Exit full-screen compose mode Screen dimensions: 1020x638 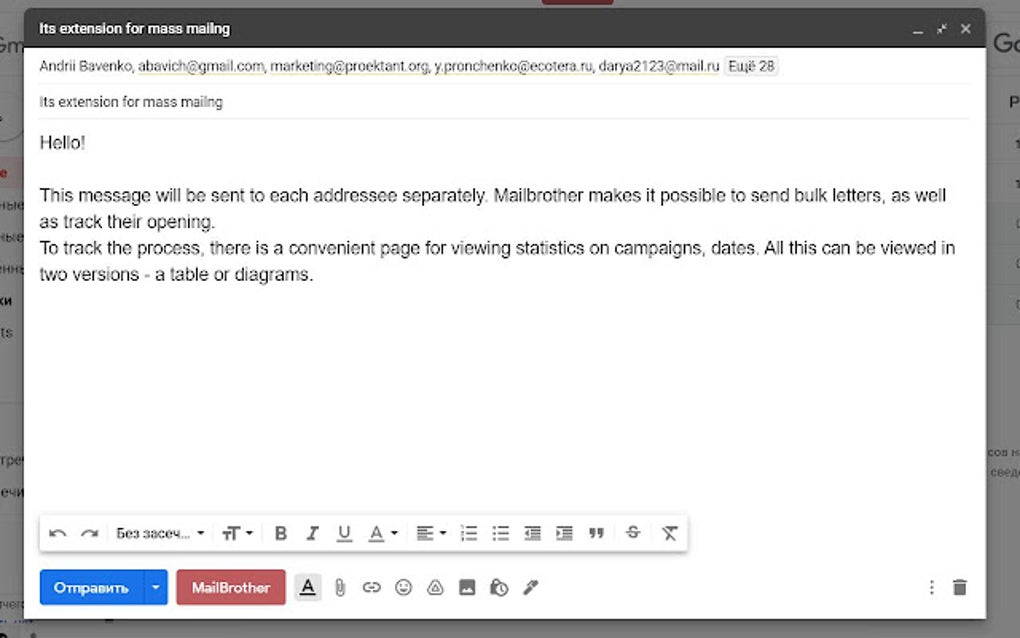[x=941, y=29]
